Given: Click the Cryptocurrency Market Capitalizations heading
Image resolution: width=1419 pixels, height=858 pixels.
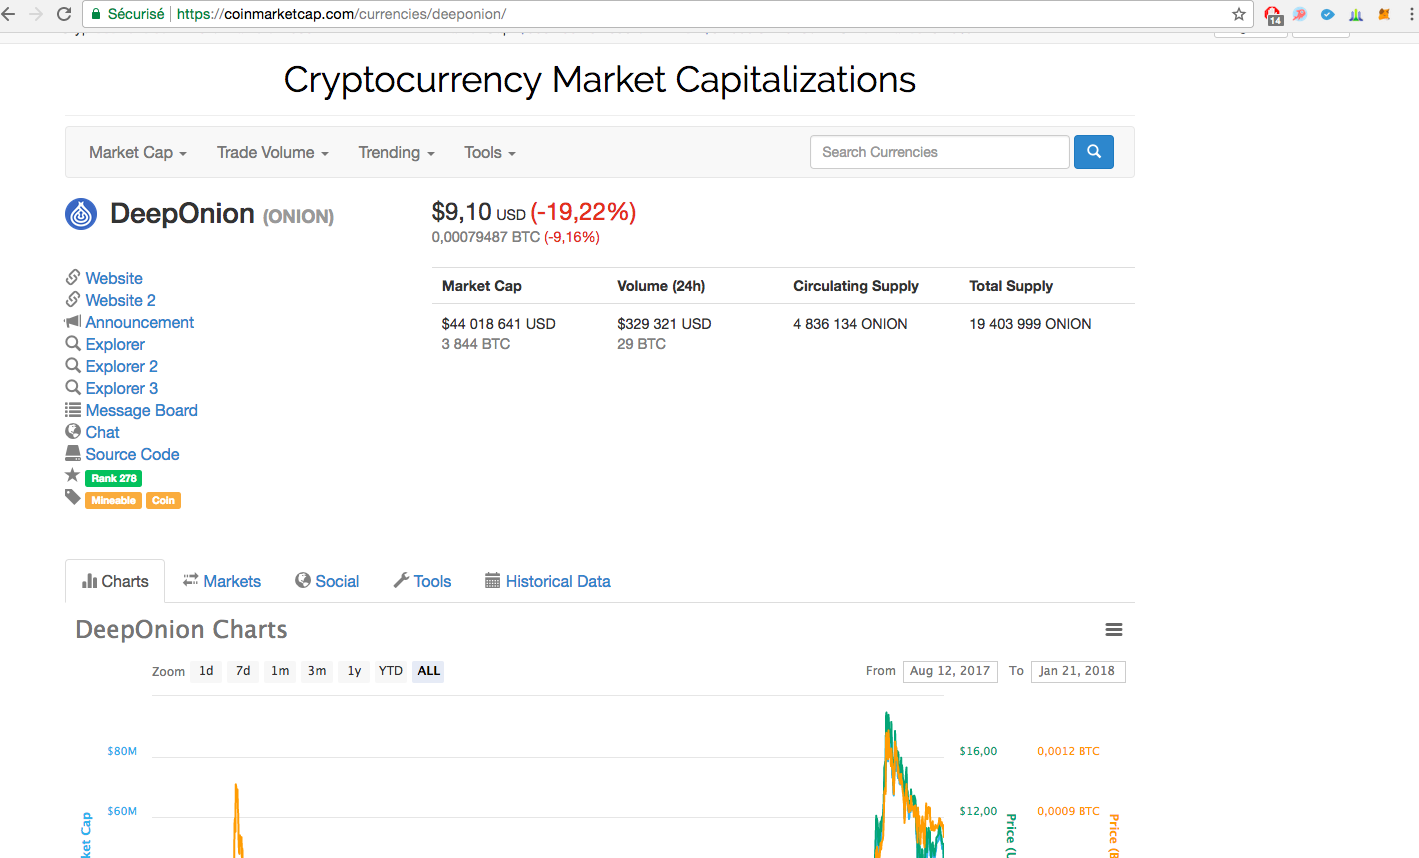Looking at the screenshot, I should coord(600,80).
